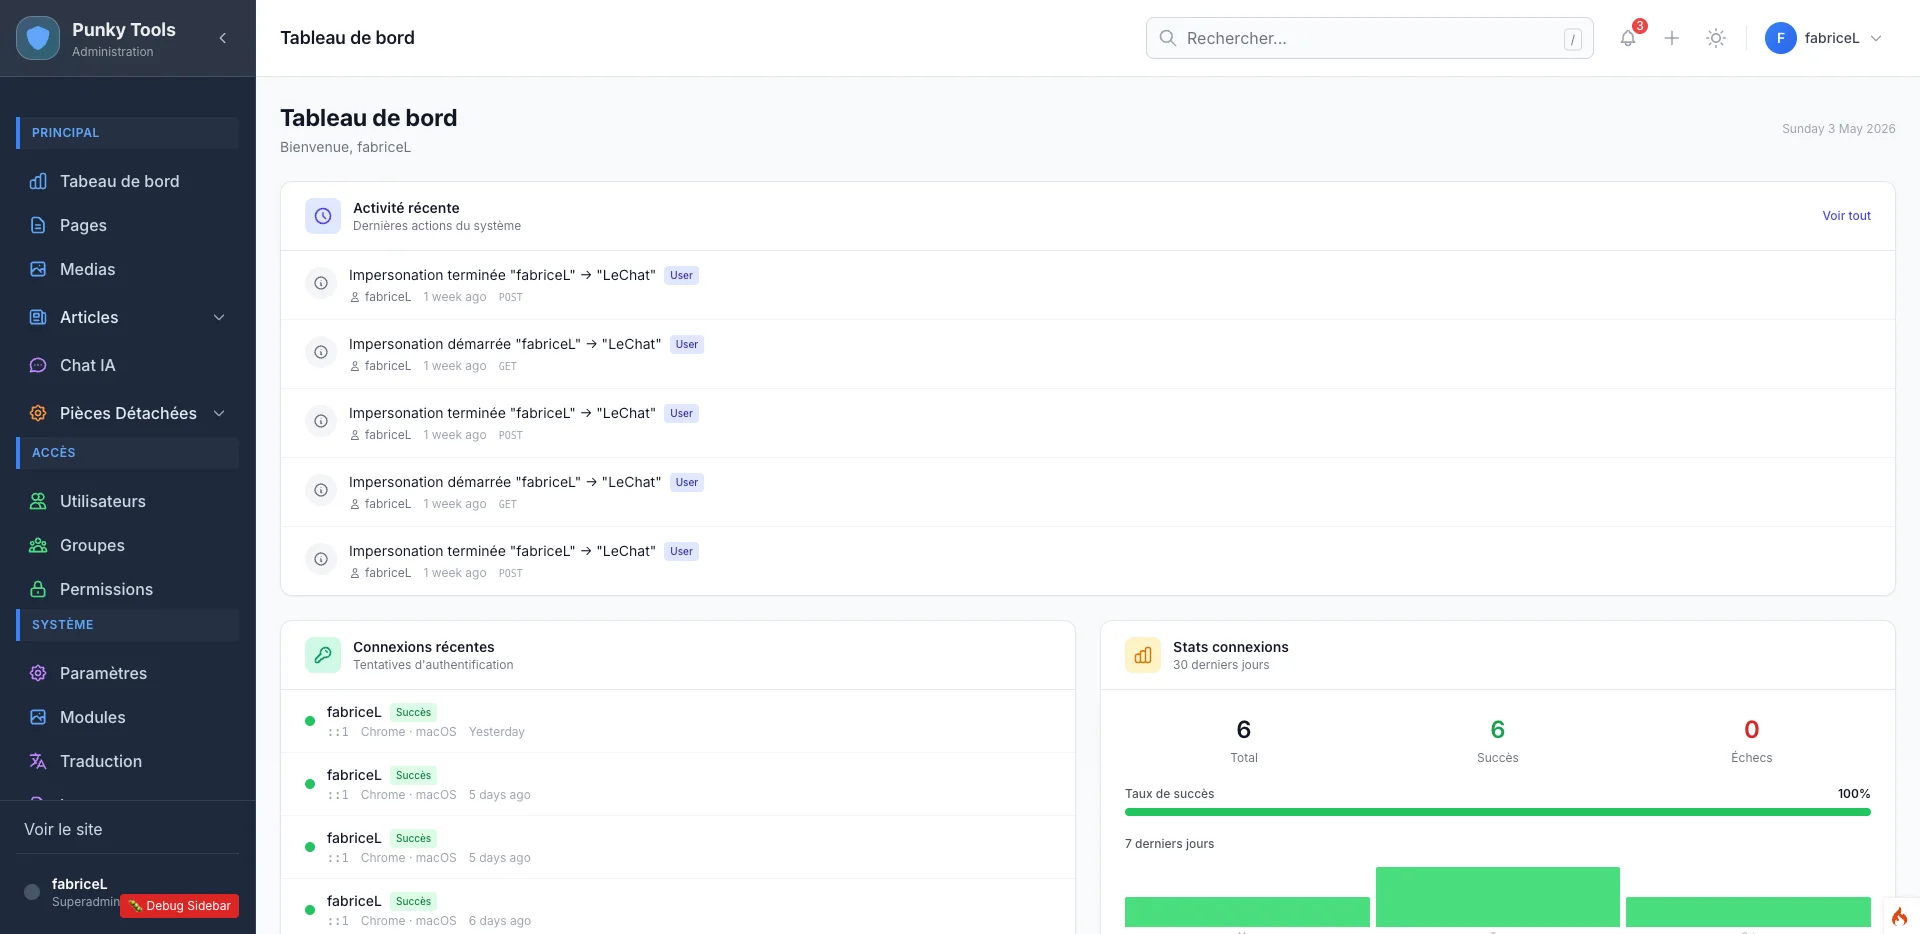This screenshot has width=1920, height=934.
Task: Click Voir tout in Activité récente
Action: tap(1846, 216)
